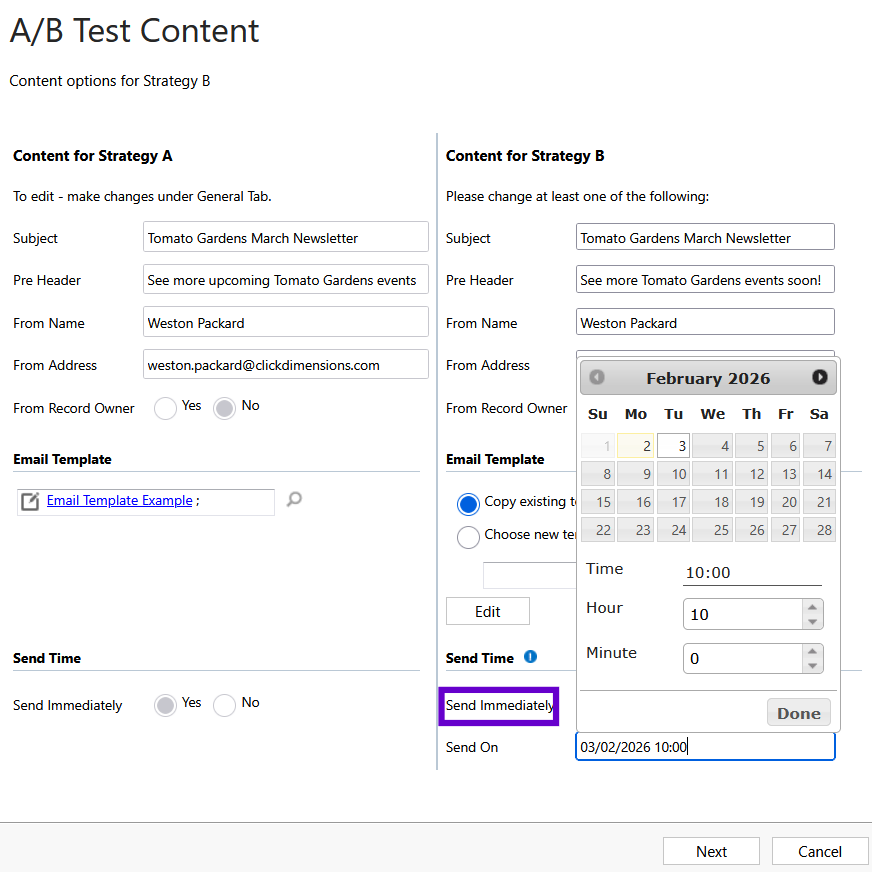Click the Strategy A From Name field
This screenshot has height=872, width=872.
click(x=286, y=322)
